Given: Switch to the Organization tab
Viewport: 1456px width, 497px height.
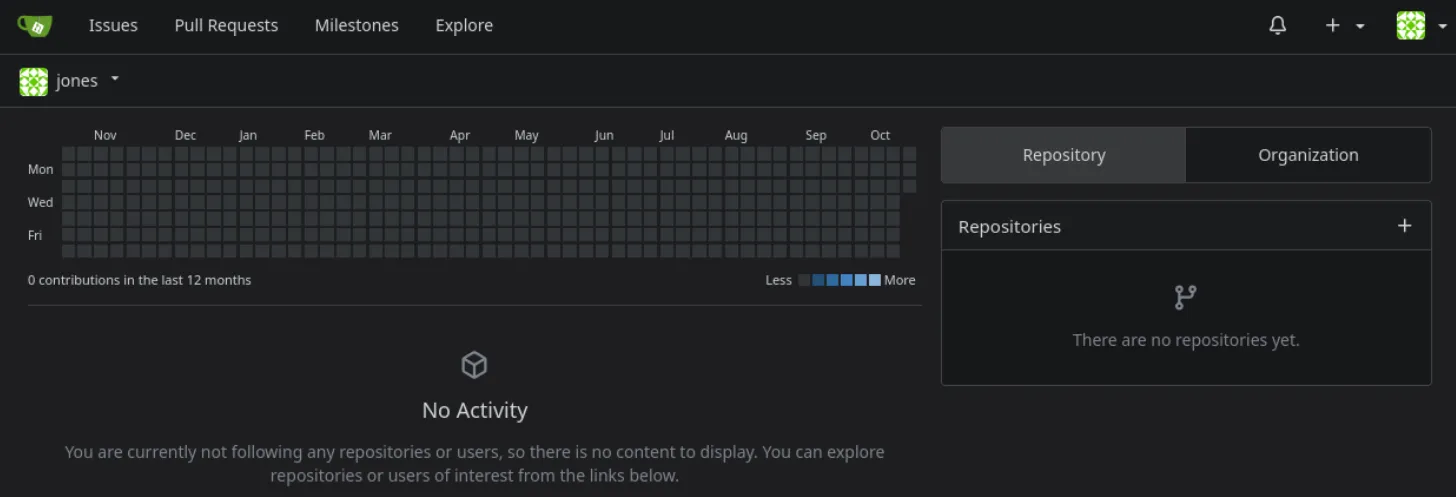Looking at the screenshot, I should tap(1308, 155).
